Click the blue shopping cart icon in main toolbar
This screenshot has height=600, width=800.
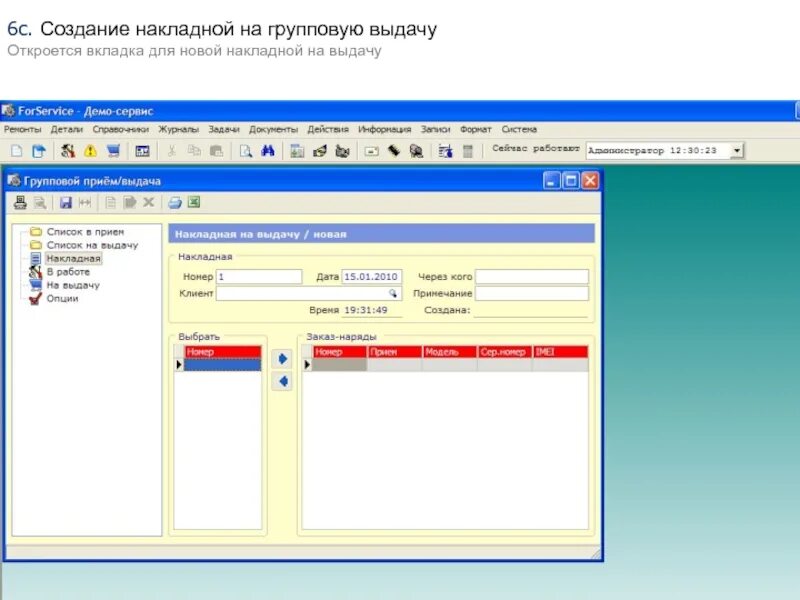pyautogui.click(x=113, y=151)
